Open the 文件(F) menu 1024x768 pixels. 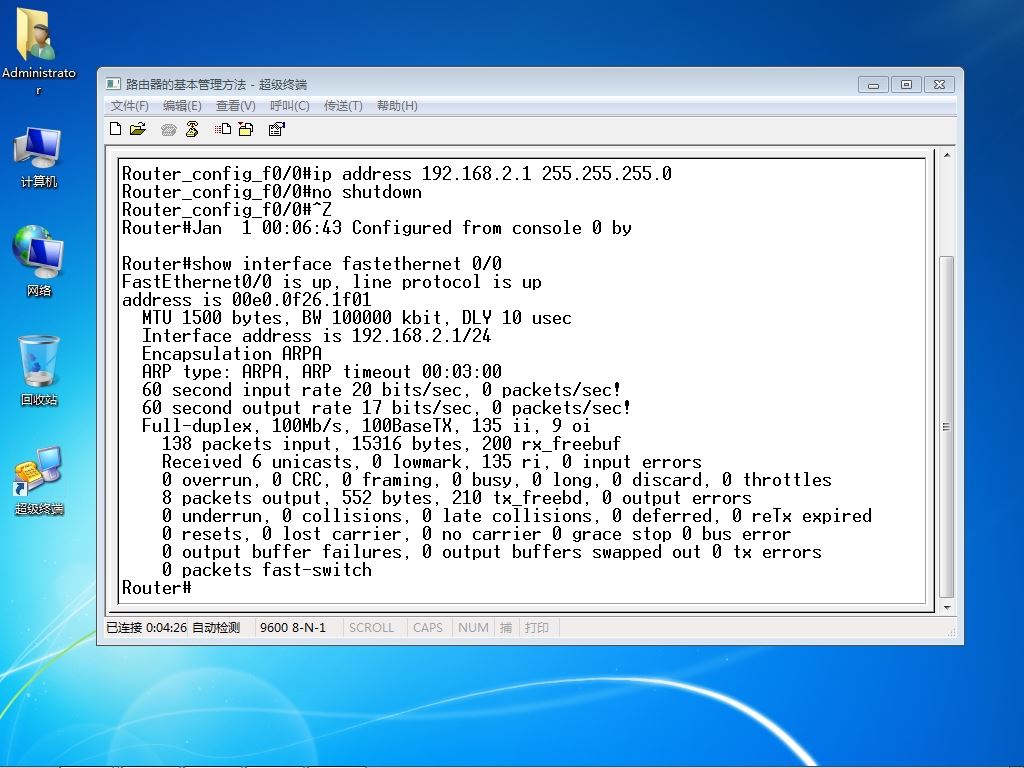[129, 106]
